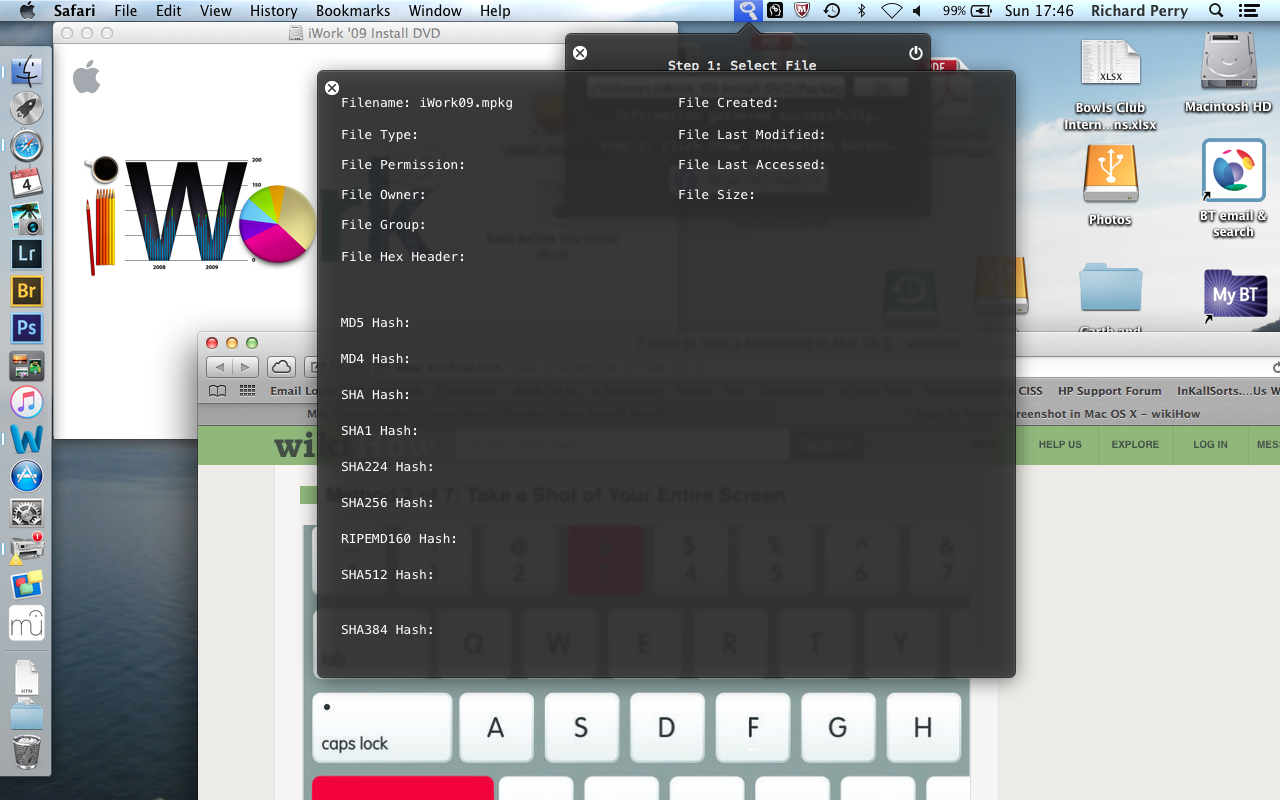Viewport: 1280px width, 800px height.
Task: Open Top Sites grid icon in Safari
Action: pyautogui.click(x=247, y=391)
